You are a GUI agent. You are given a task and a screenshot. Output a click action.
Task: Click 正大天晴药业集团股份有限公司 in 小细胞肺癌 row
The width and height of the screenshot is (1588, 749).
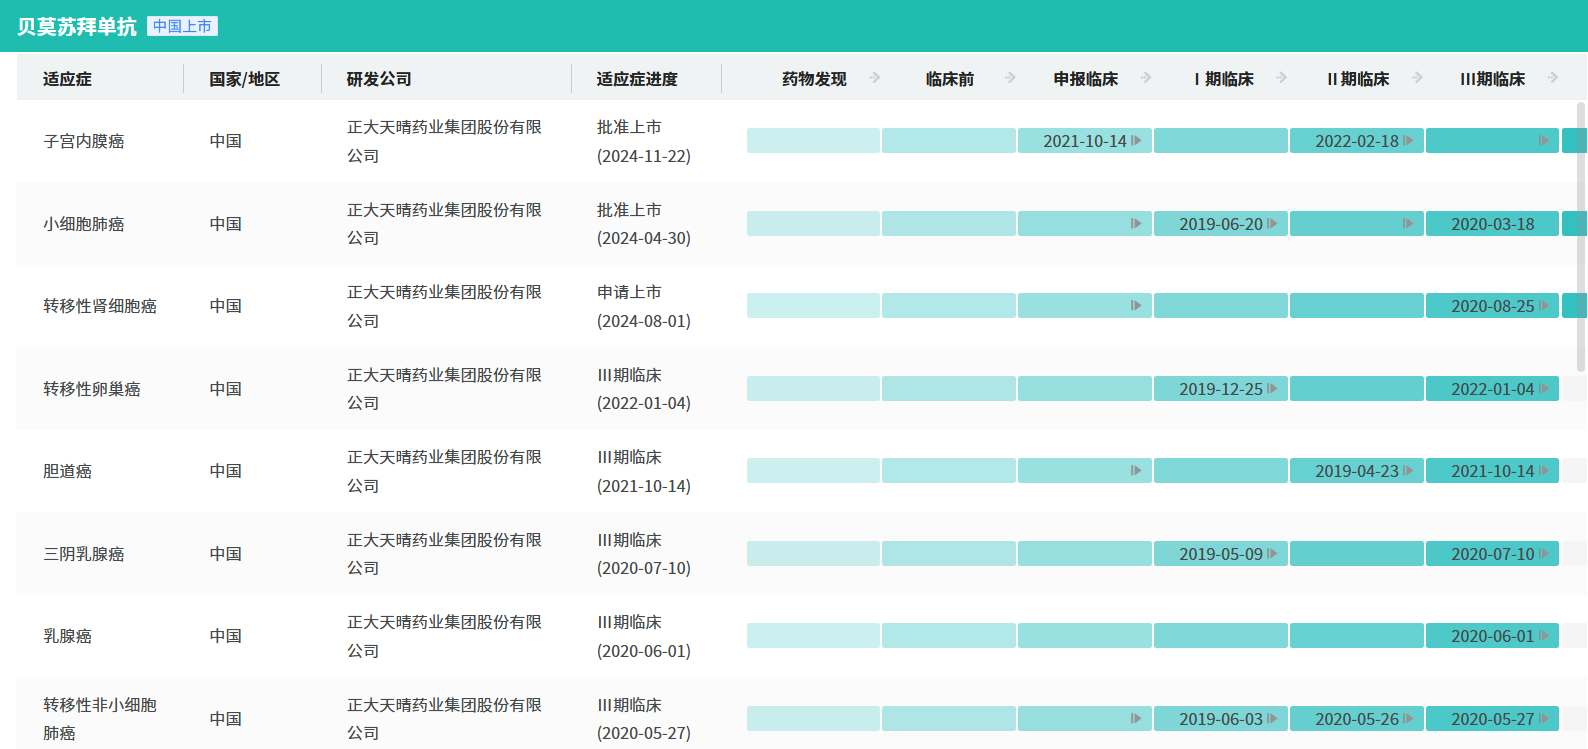click(444, 224)
